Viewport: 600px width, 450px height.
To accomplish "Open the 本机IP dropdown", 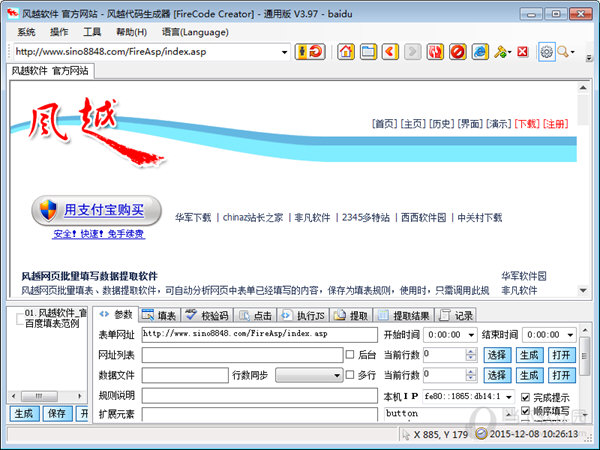I will pyautogui.click(x=509, y=397).
